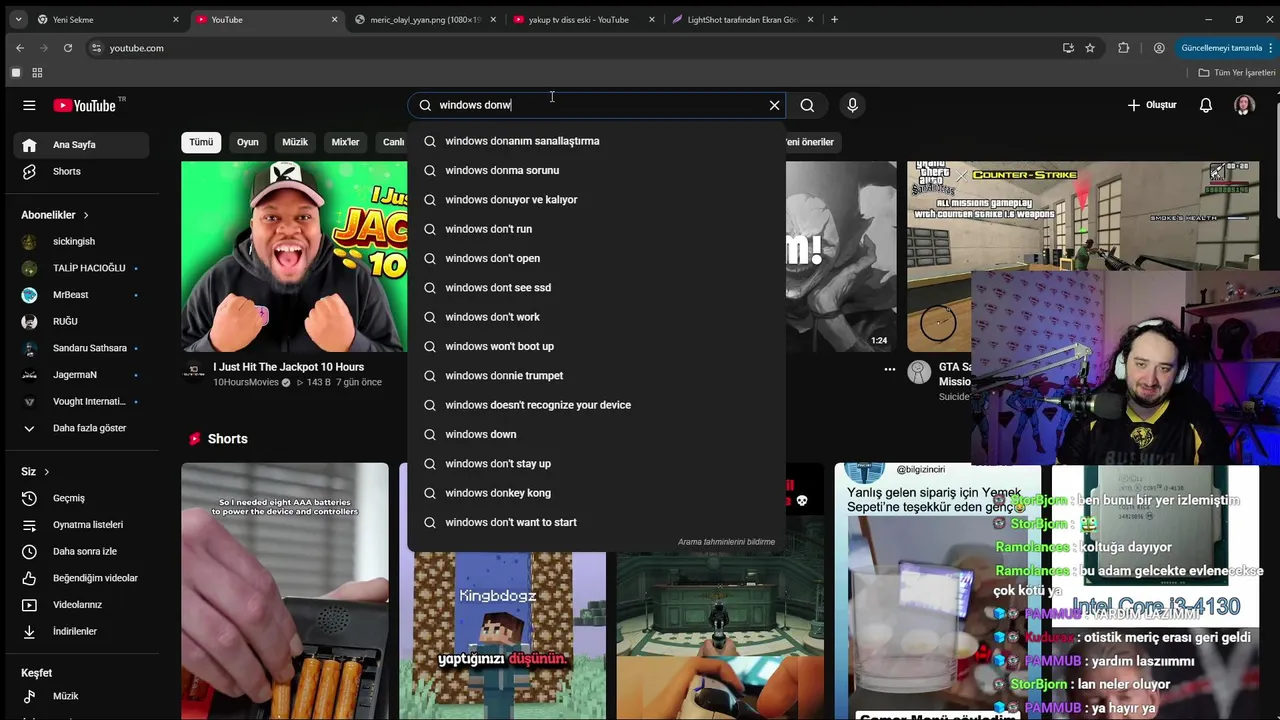The height and width of the screenshot is (720, 1280).
Task: Open MrBeast channel subscription
Action: pos(82,295)
